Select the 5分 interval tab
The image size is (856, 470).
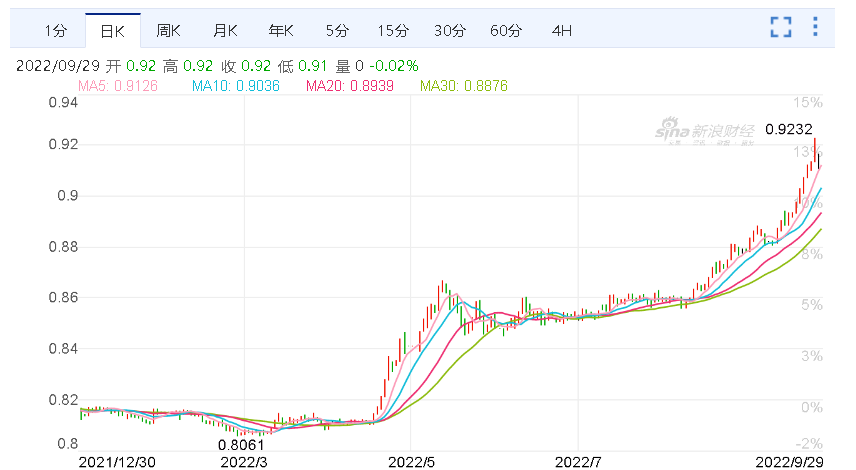337,31
